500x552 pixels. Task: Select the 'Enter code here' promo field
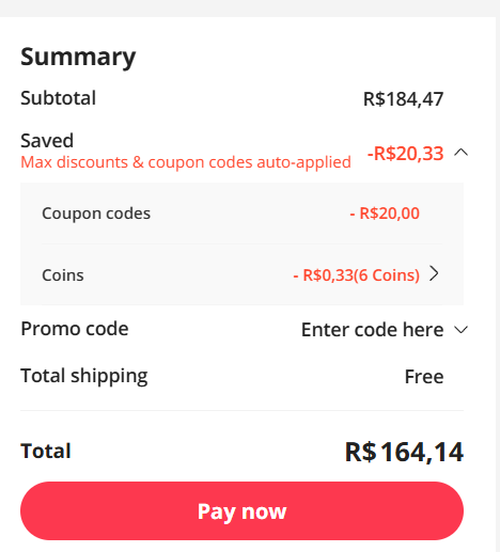pyautogui.click(x=372, y=330)
